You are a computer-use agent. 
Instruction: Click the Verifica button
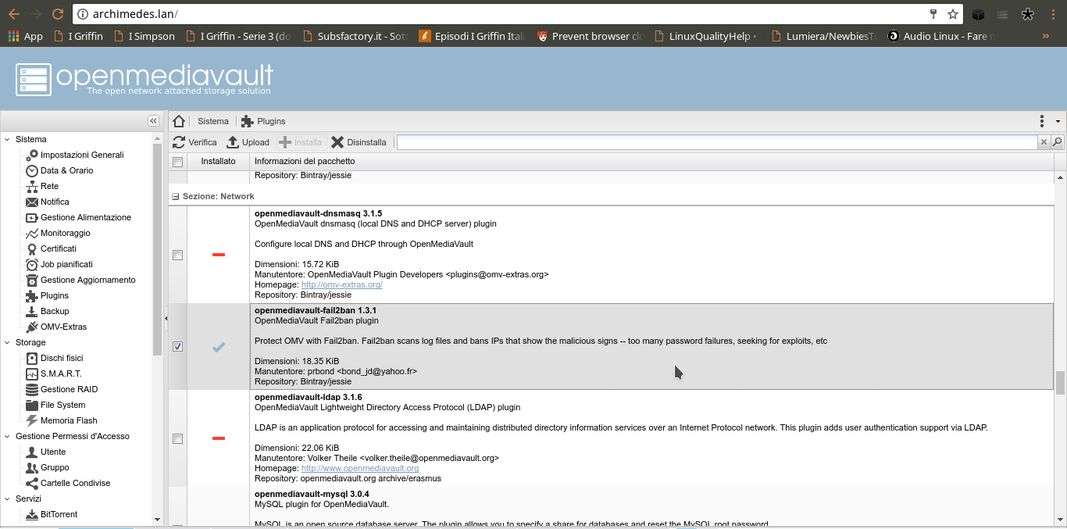(195, 142)
